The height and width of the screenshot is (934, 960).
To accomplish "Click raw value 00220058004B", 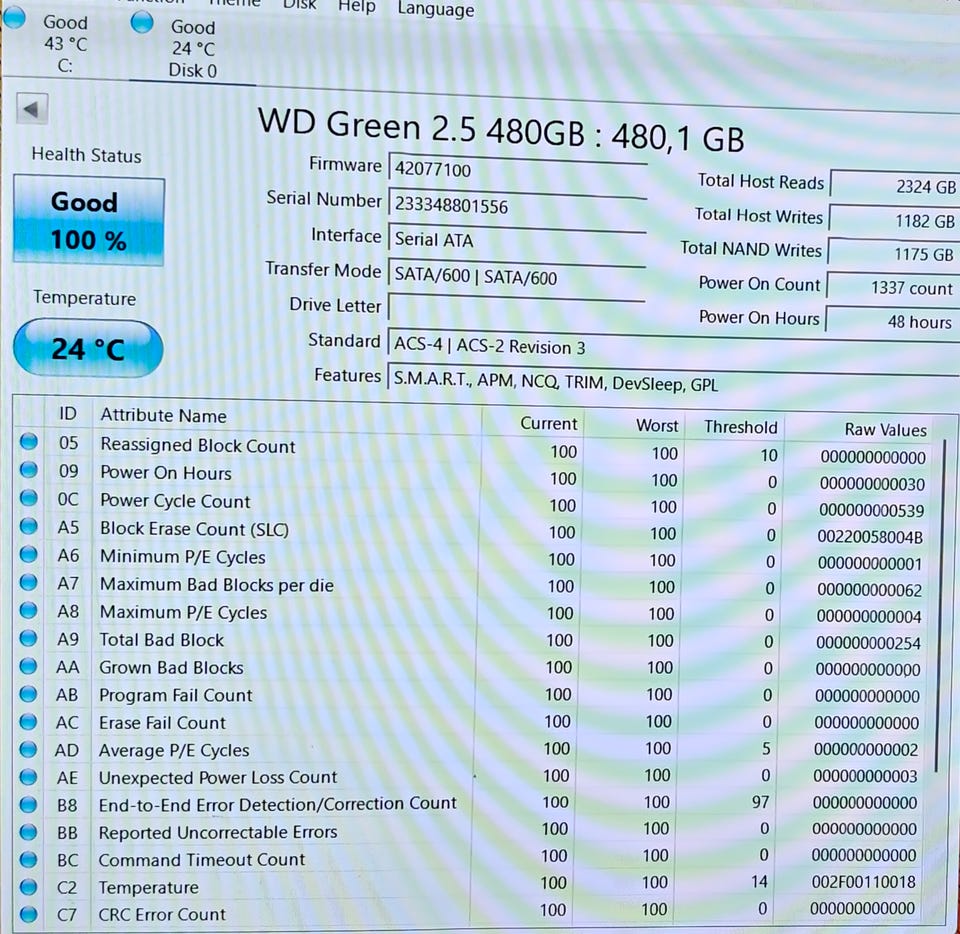I will [x=870, y=537].
